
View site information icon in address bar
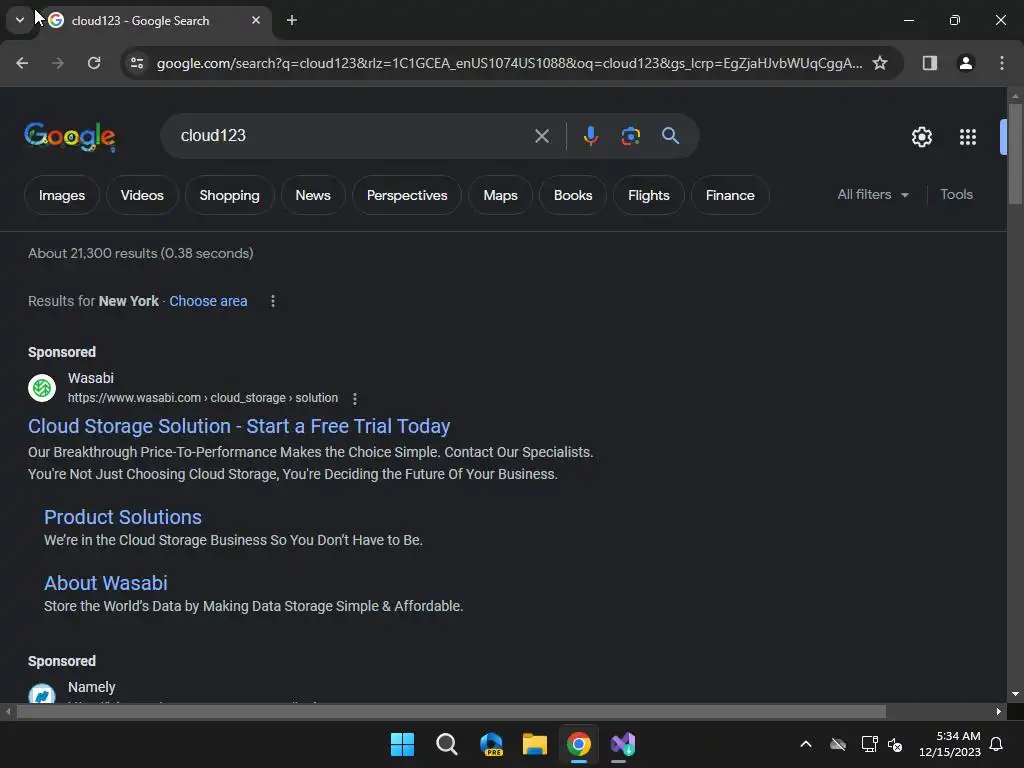pos(136,63)
